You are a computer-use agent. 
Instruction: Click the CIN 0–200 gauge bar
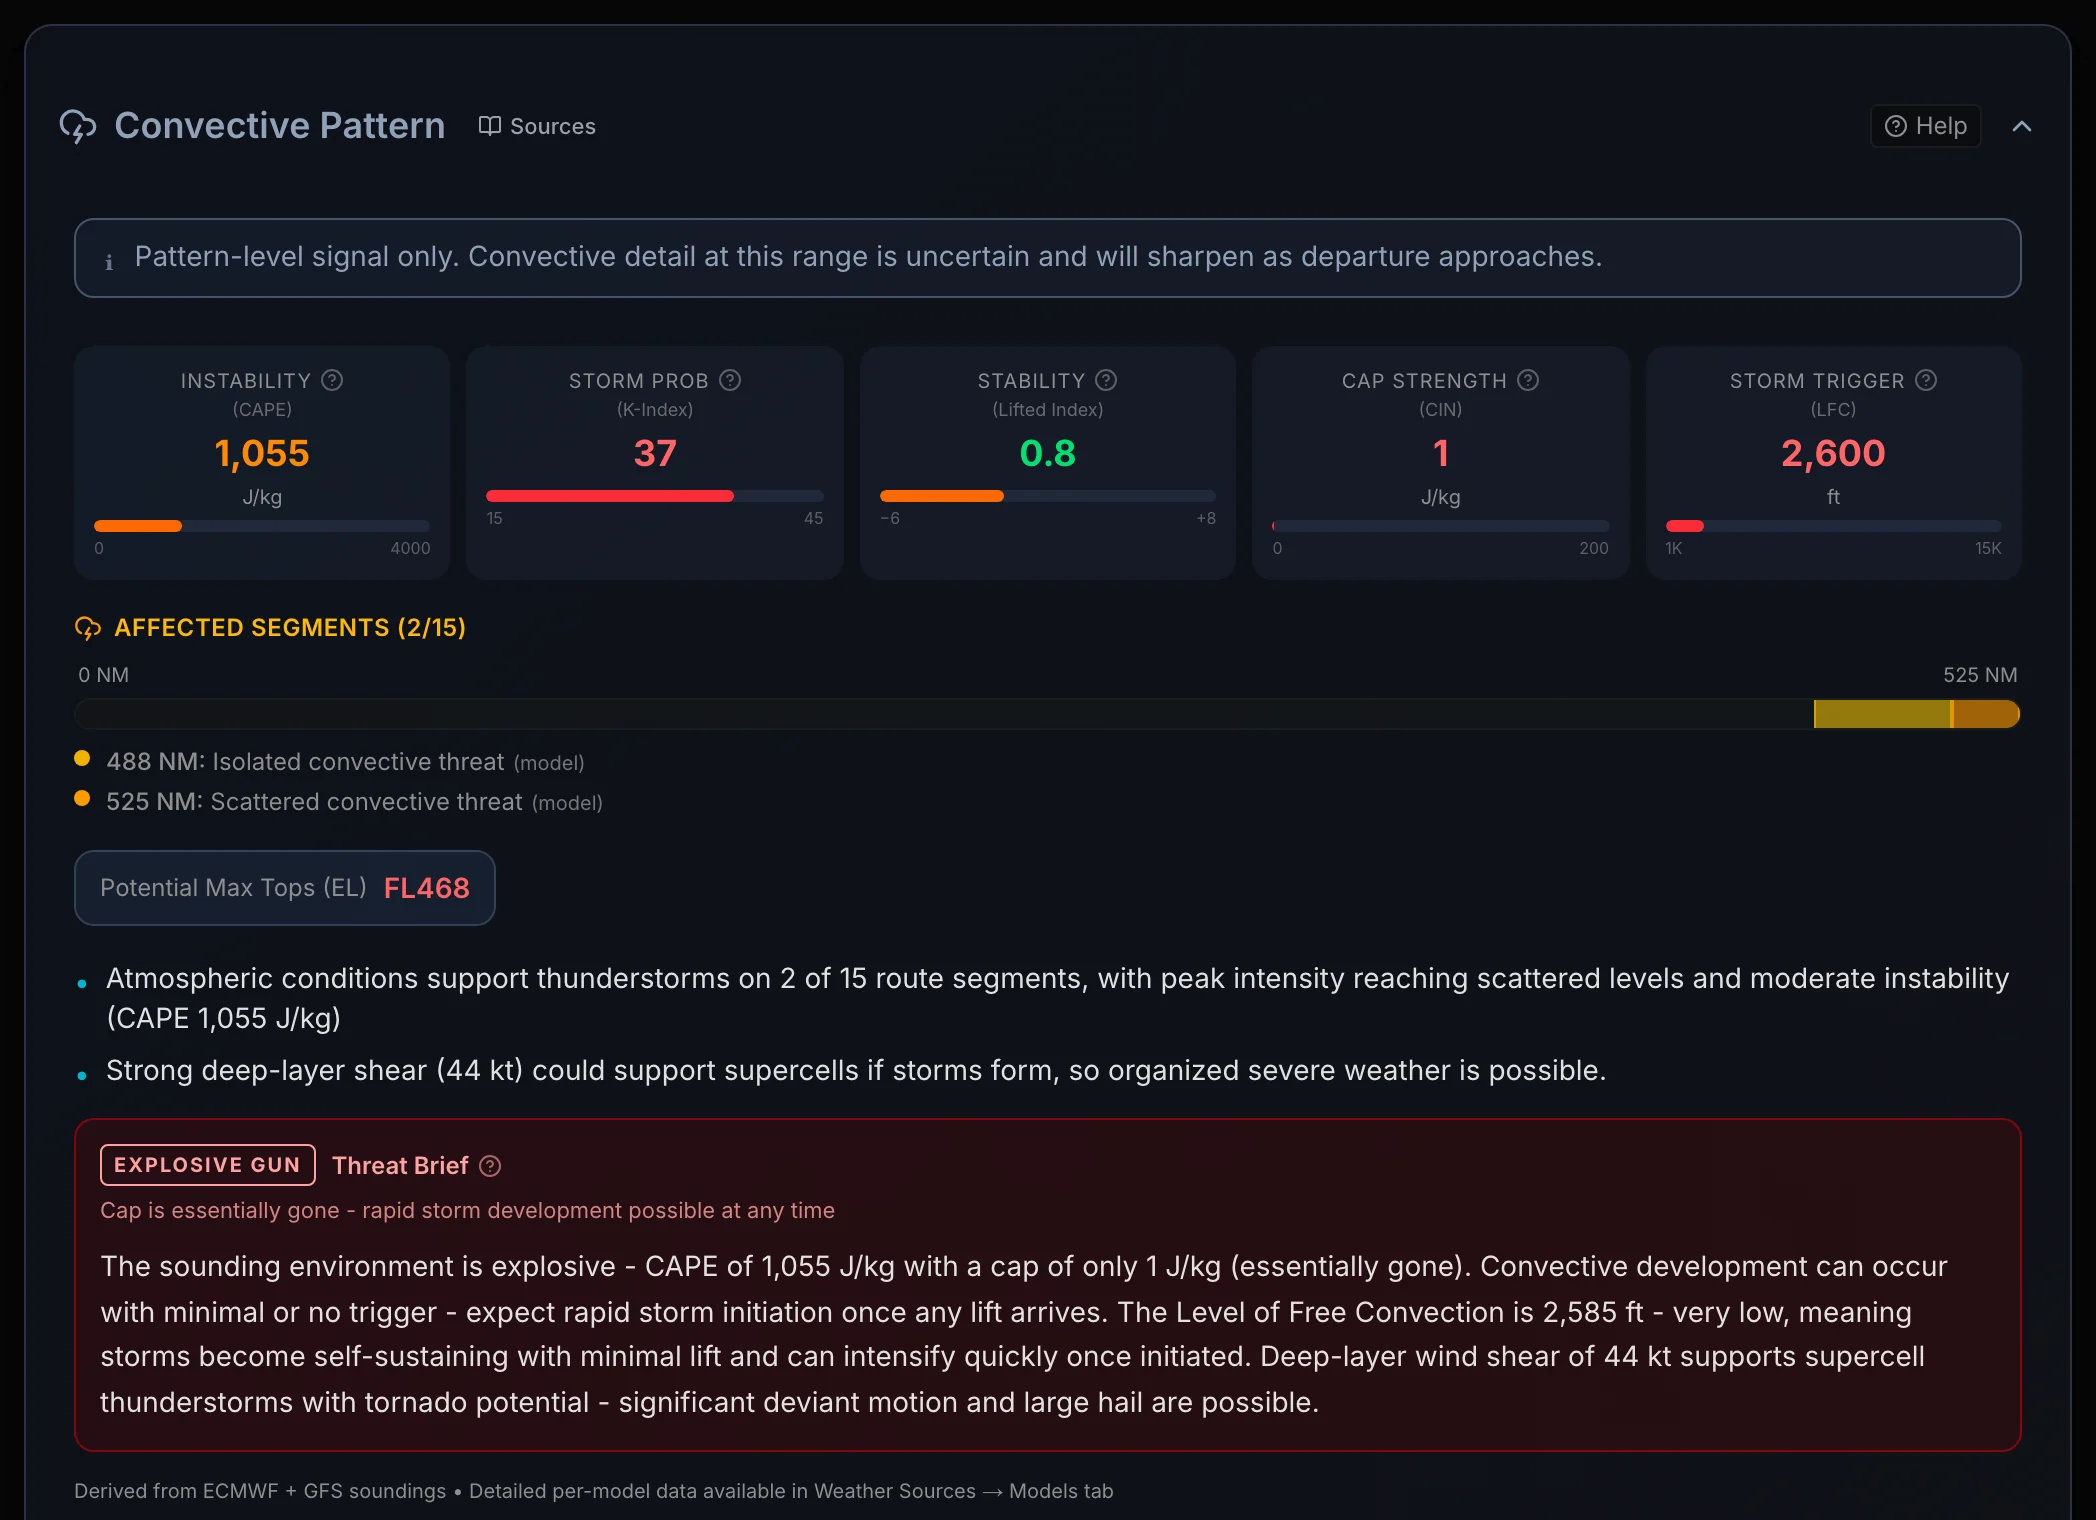tap(1441, 526)
